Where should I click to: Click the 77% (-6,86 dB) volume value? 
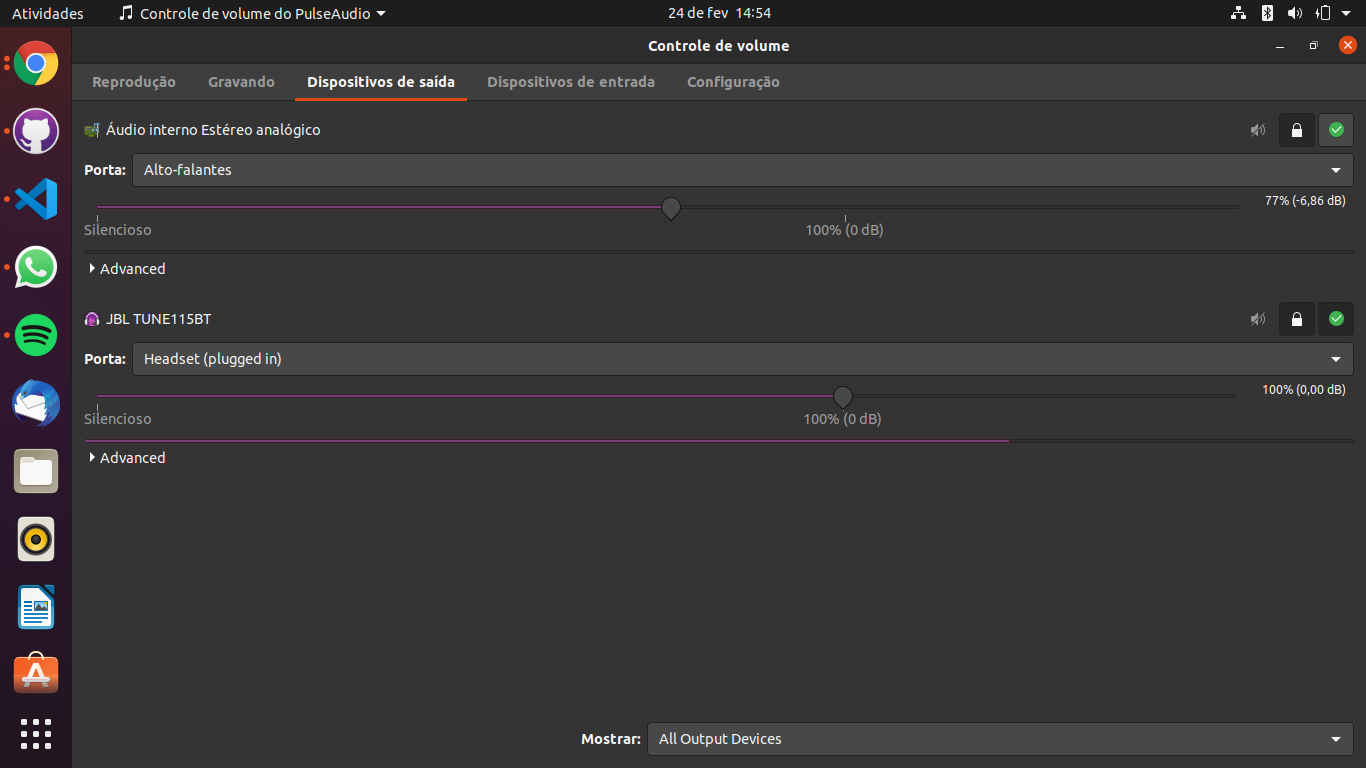[x=1305, y=201]
